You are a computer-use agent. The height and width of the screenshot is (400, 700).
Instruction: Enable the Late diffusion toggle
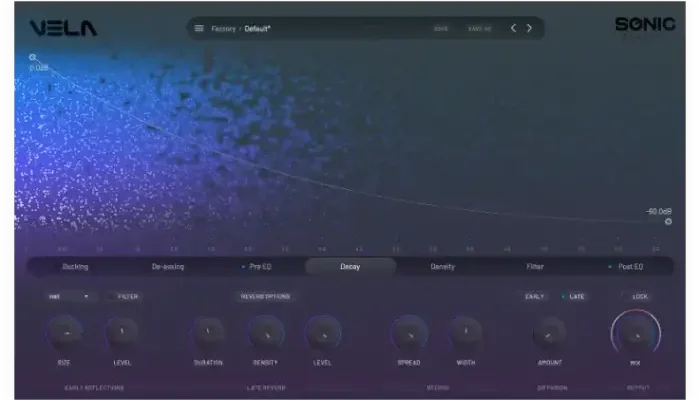(x=572, y=296)
